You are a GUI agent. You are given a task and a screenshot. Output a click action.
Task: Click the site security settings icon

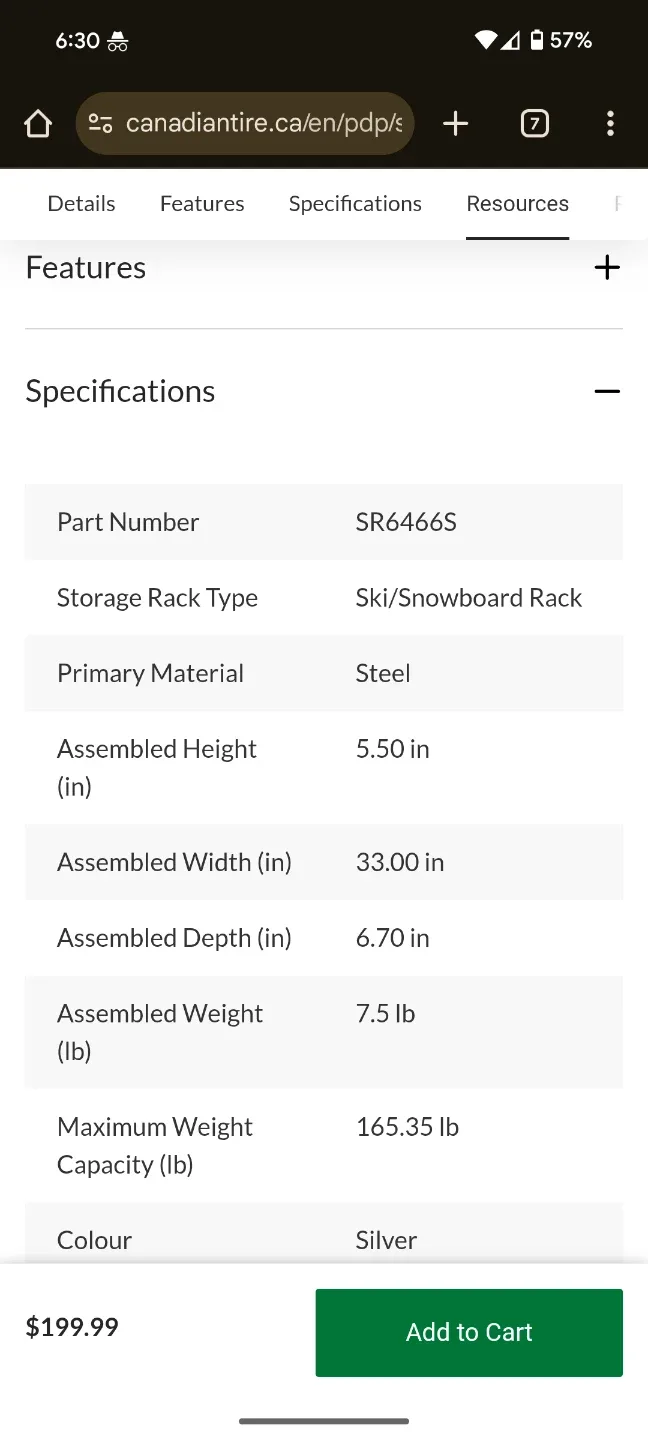point(99,123)
